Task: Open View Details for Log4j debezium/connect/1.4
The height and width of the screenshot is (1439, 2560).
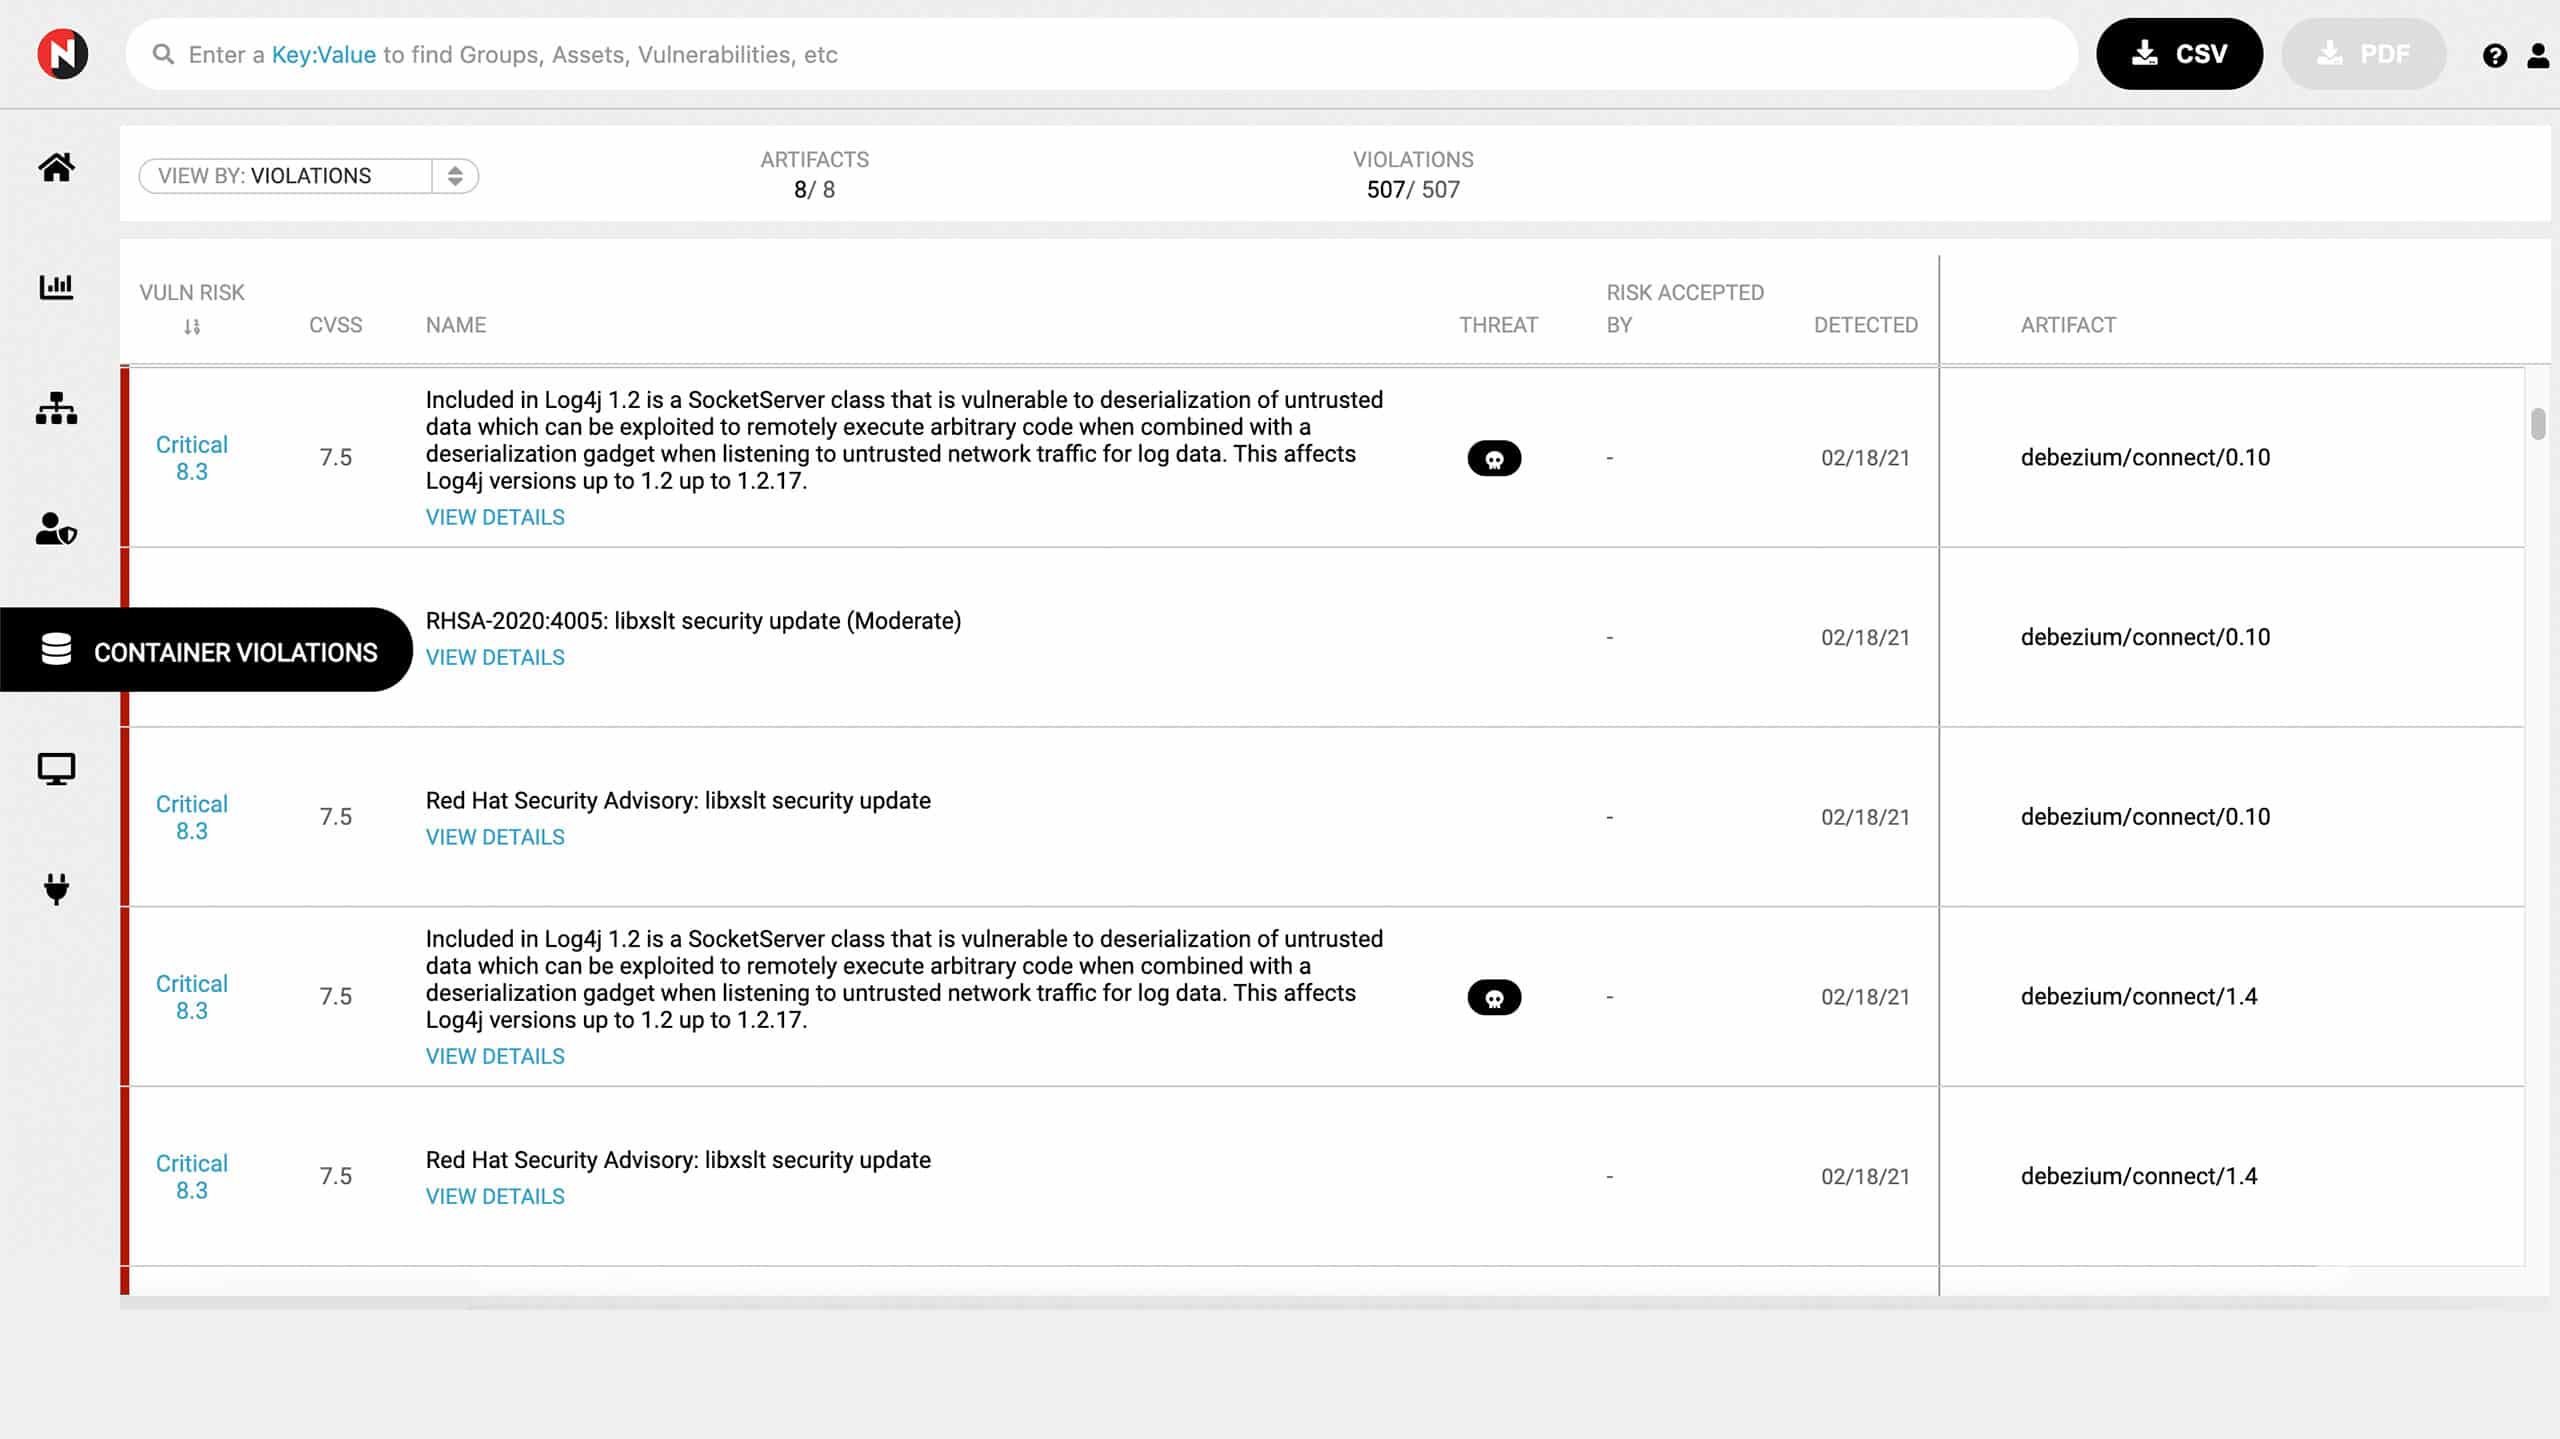Action: point(495,1056)
